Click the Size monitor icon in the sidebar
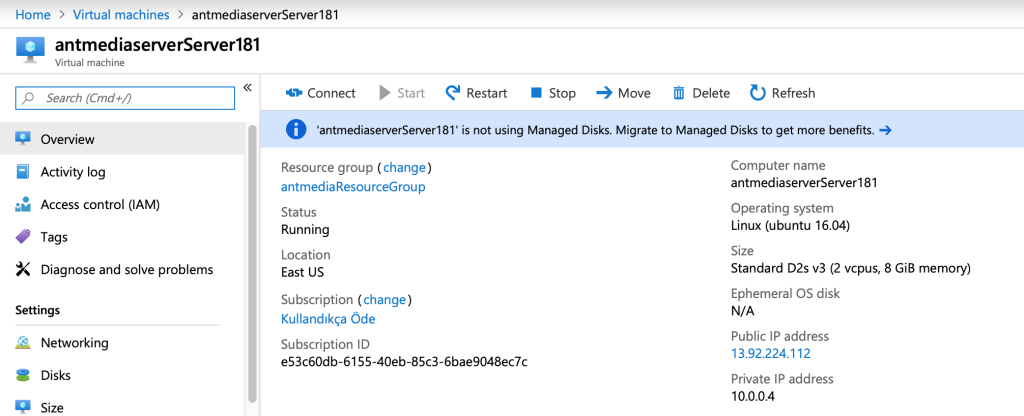Viewport: 1024px width, 416px height. (x=23, y=408)
